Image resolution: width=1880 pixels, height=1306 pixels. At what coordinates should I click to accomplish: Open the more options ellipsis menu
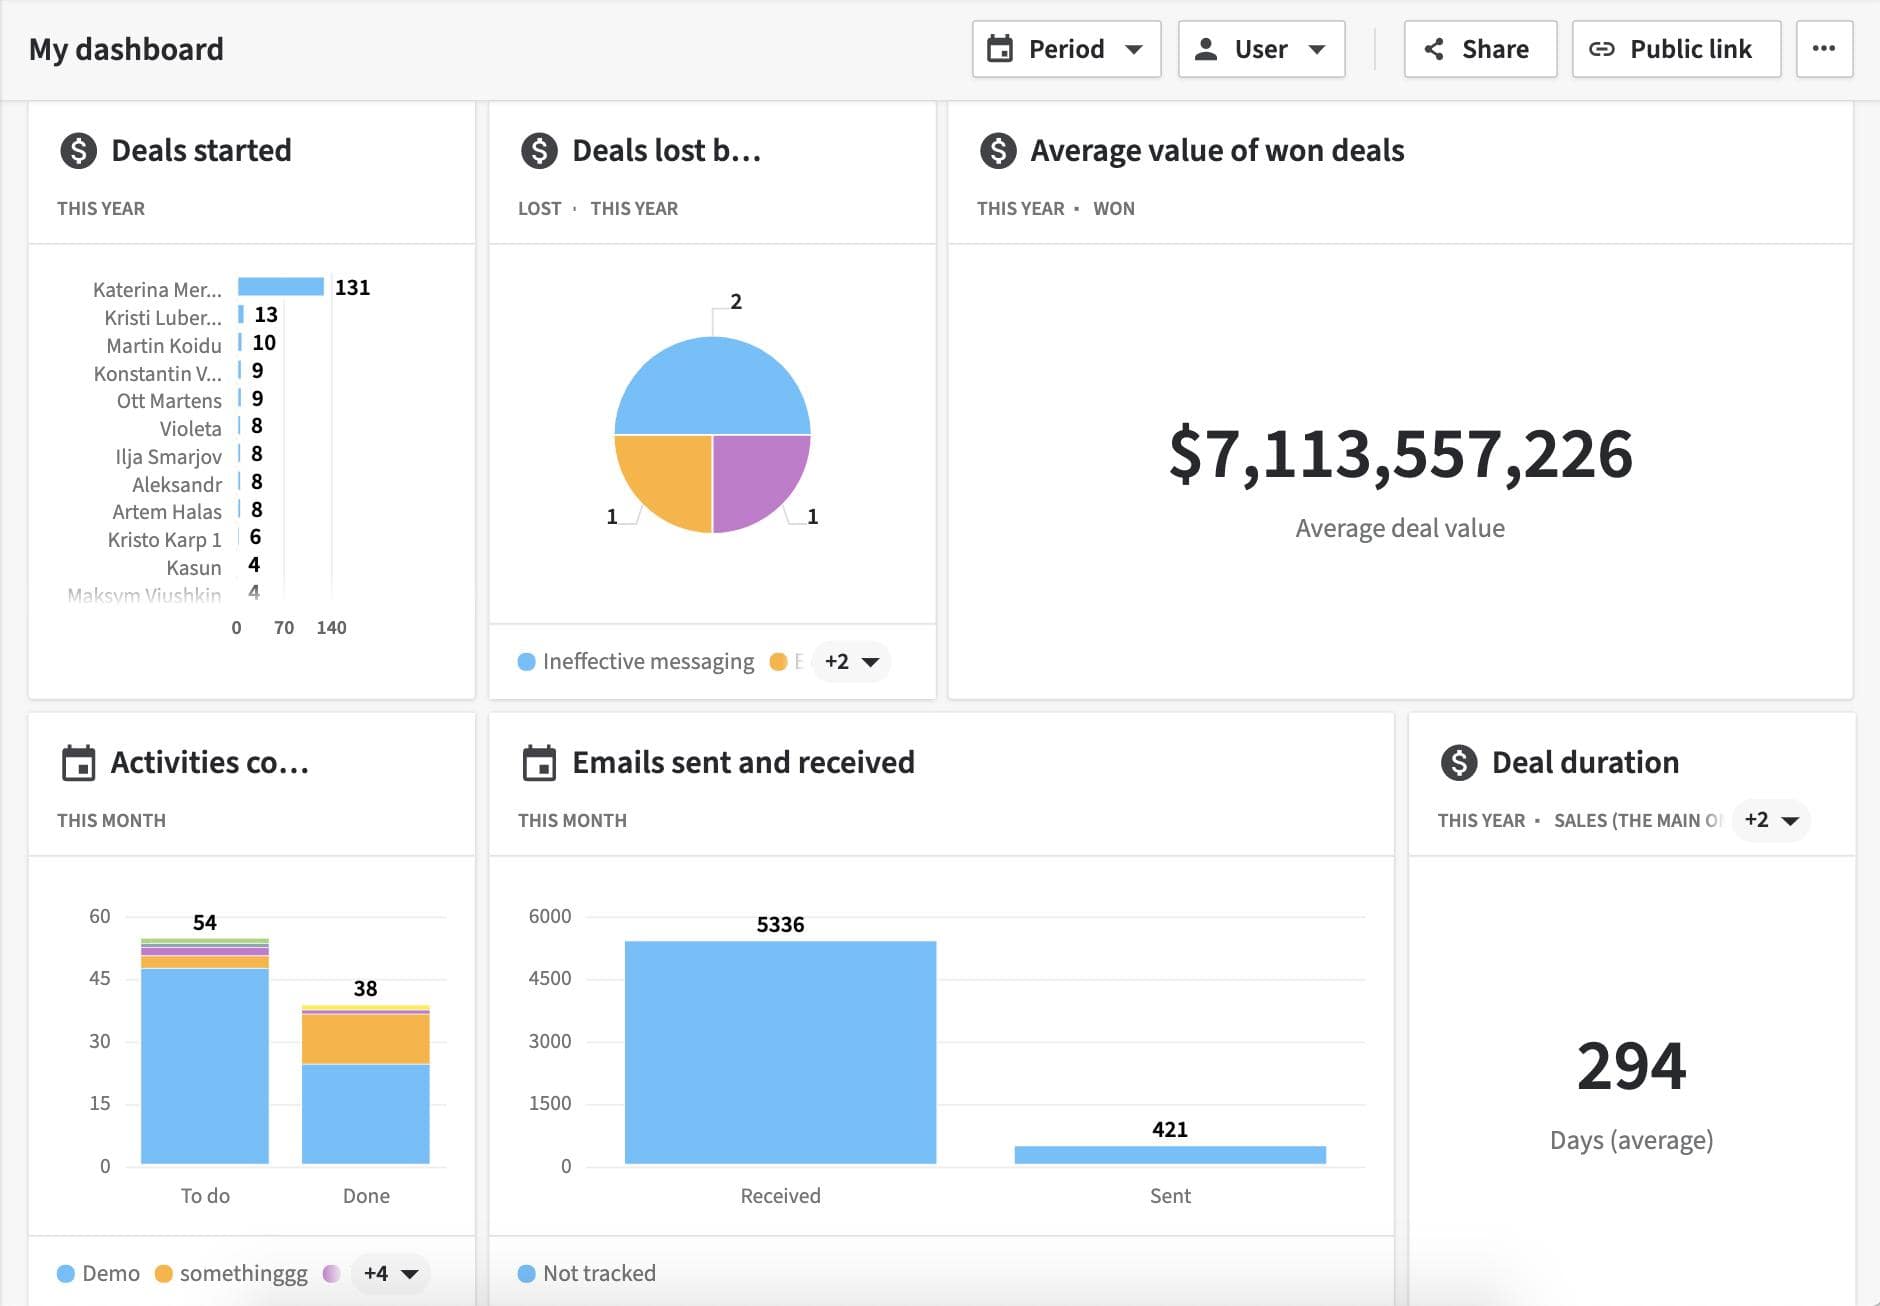click(1825, 48)
